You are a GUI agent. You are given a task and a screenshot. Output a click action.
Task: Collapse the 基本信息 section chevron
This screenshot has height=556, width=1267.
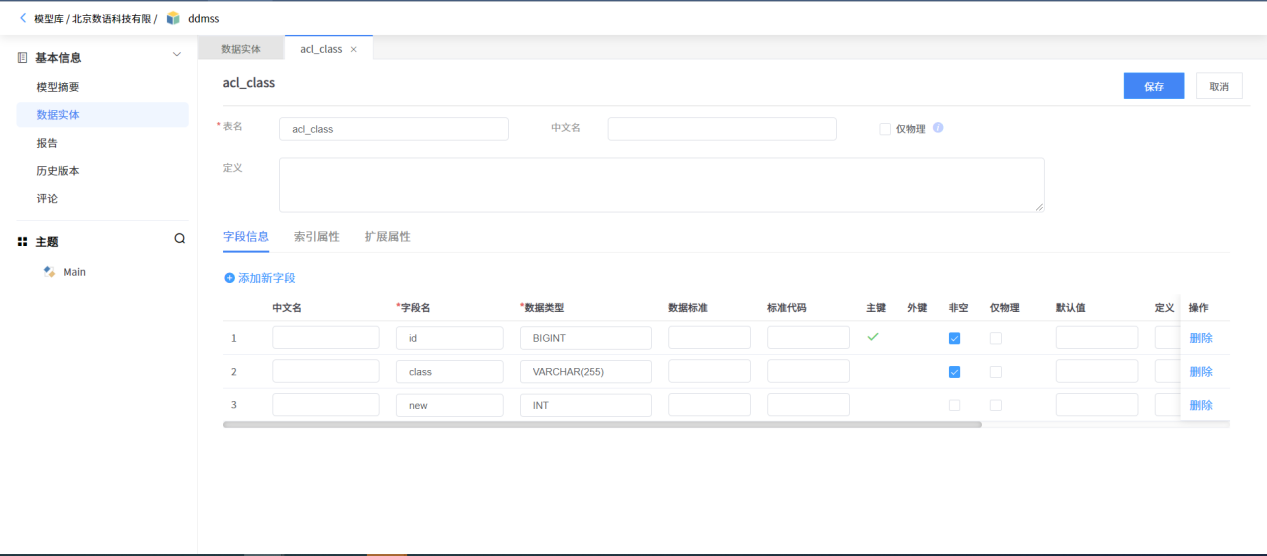point(177,54)
